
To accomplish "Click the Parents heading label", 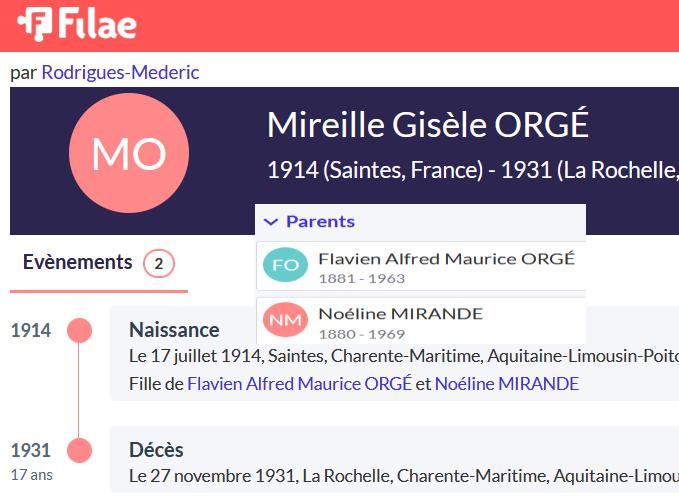I will pos(320,221).
